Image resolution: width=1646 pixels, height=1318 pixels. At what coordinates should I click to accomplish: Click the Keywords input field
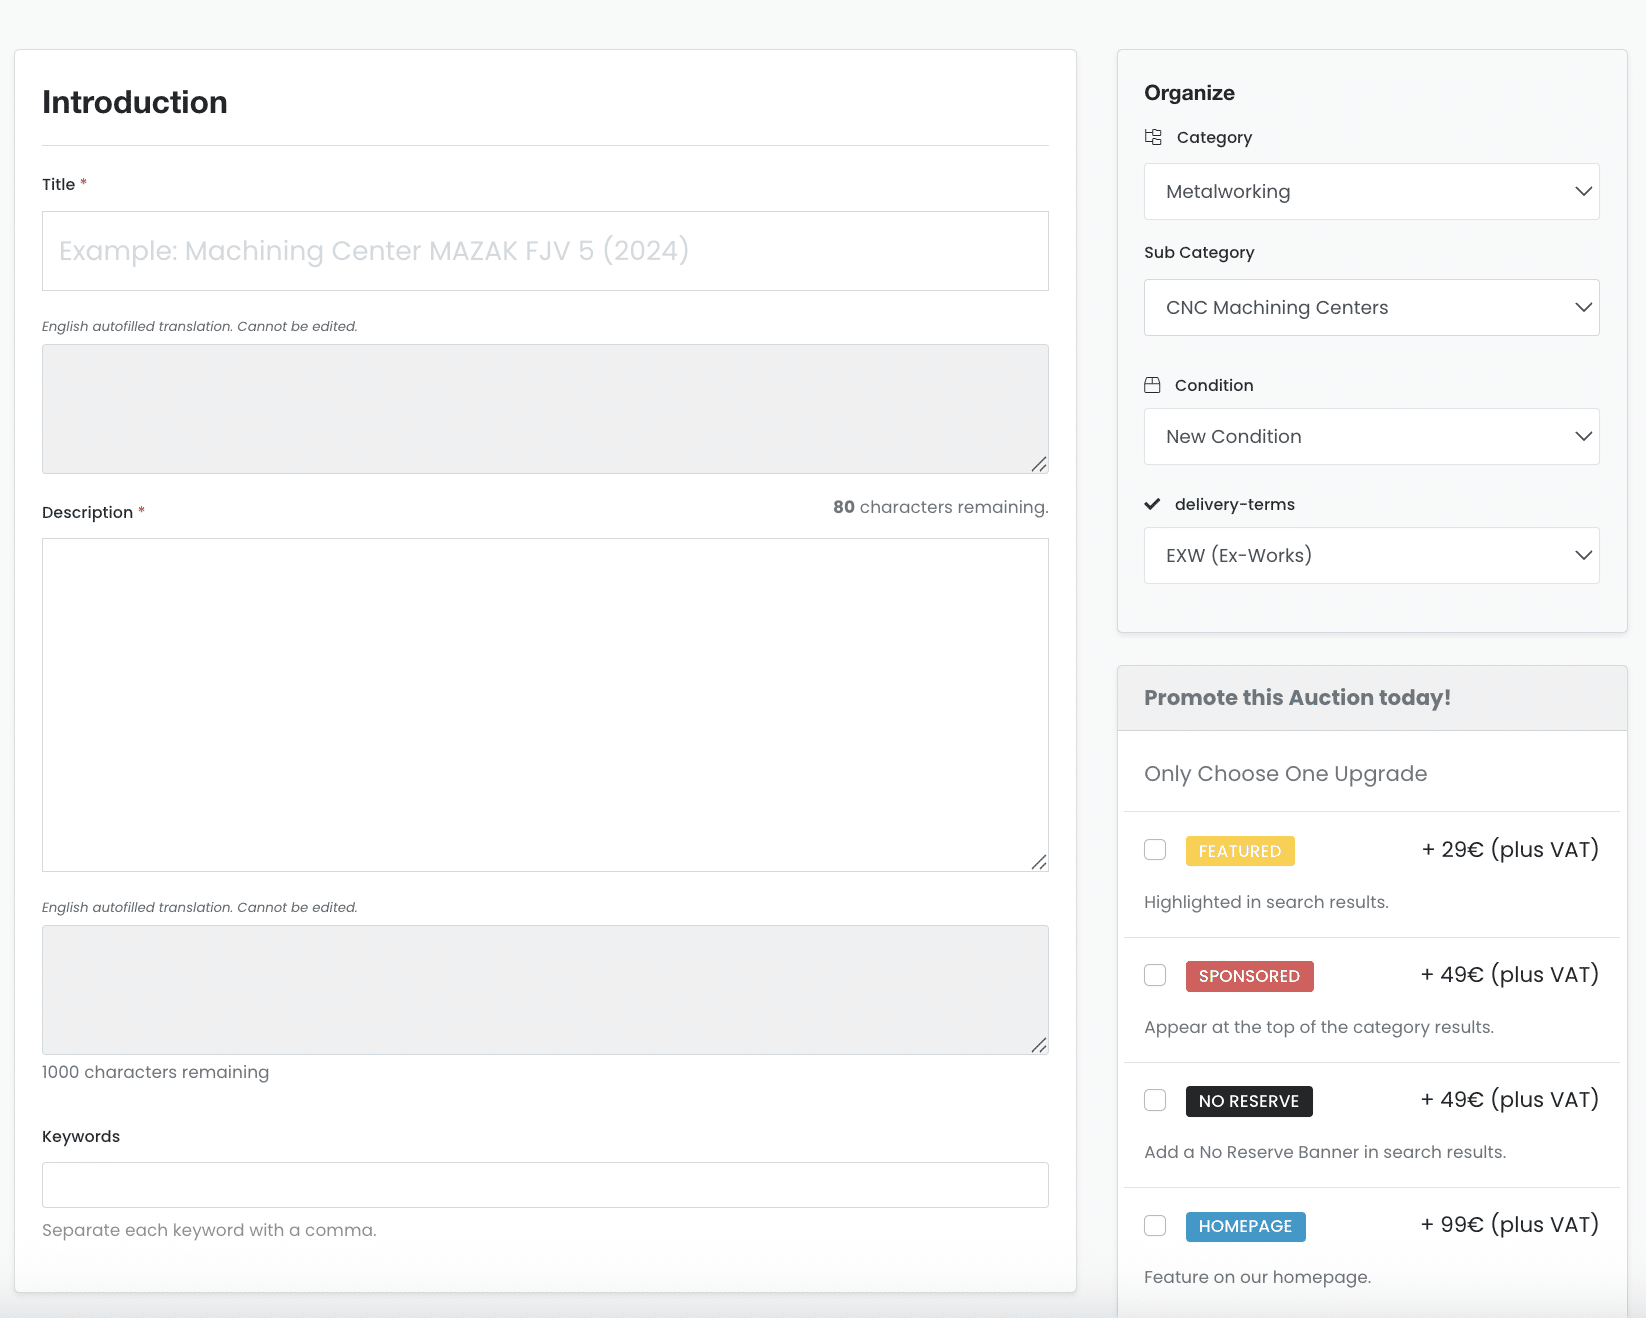click(545, 1185)
